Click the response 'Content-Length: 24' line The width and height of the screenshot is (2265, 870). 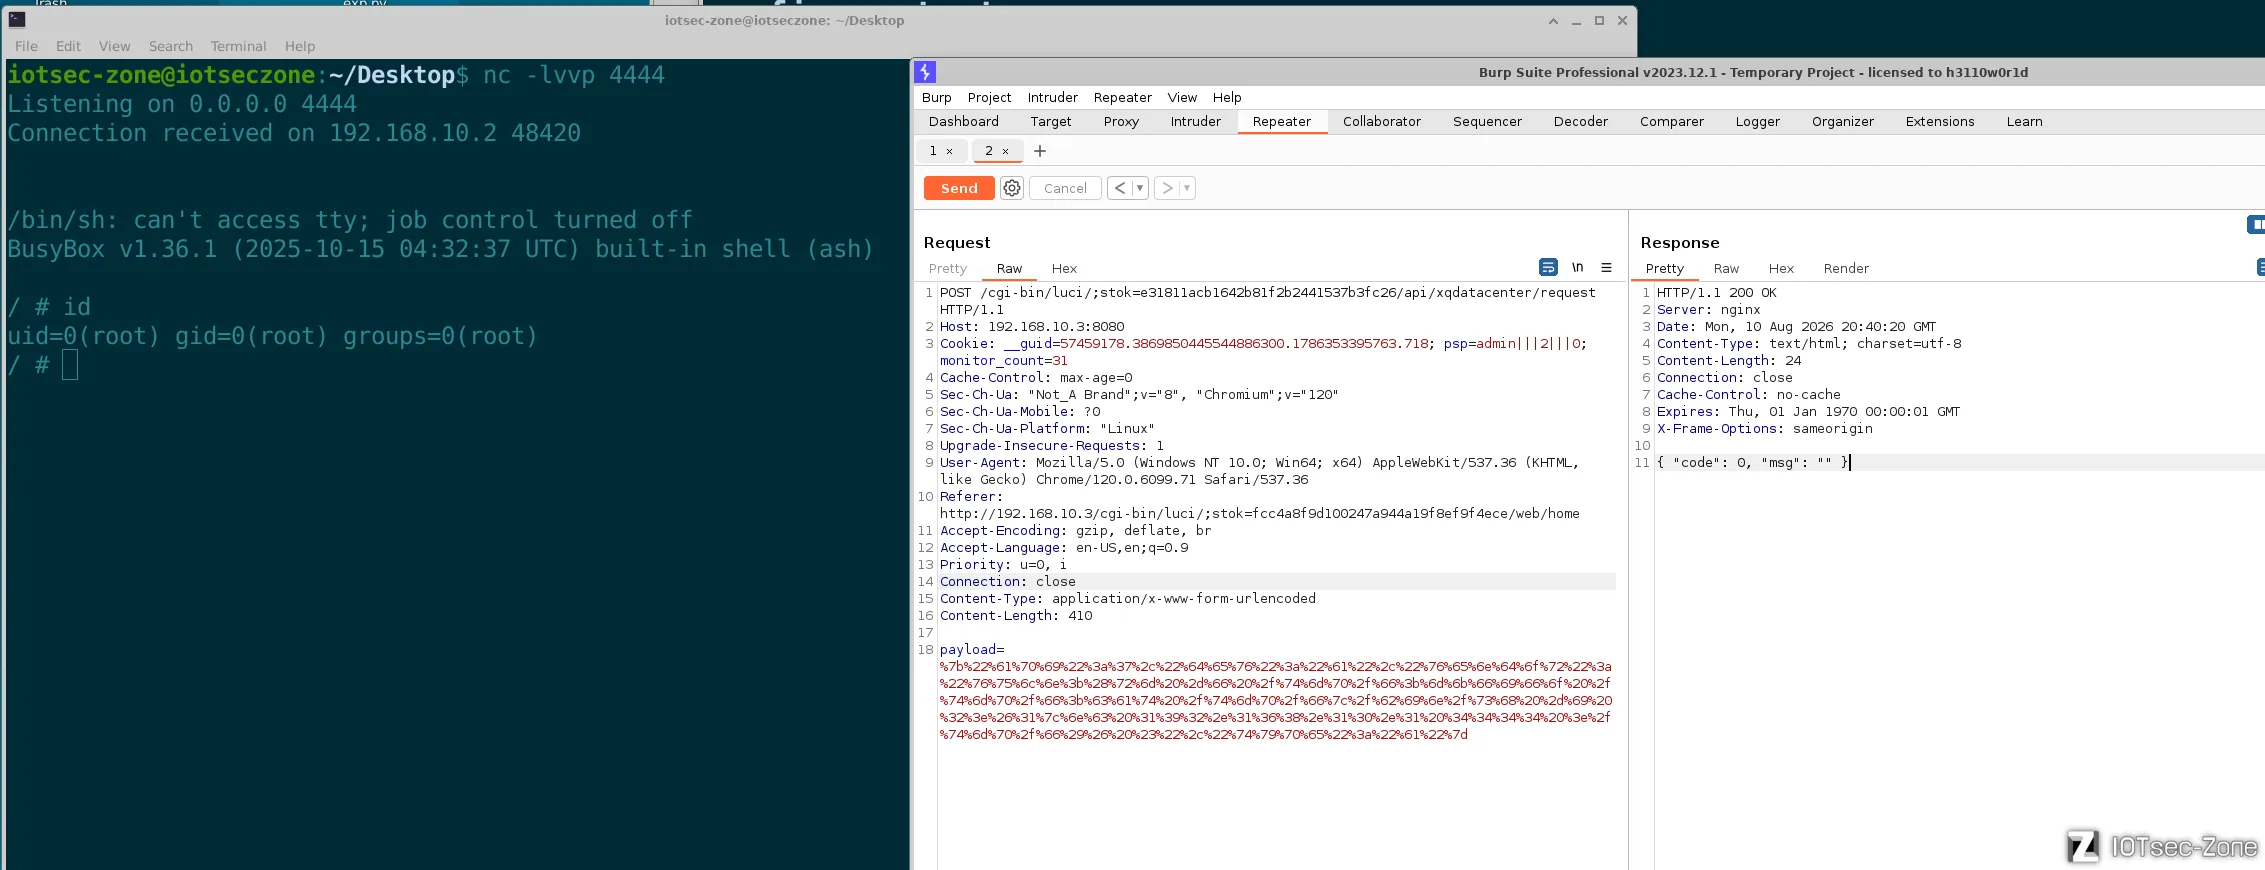point(1729,361)
